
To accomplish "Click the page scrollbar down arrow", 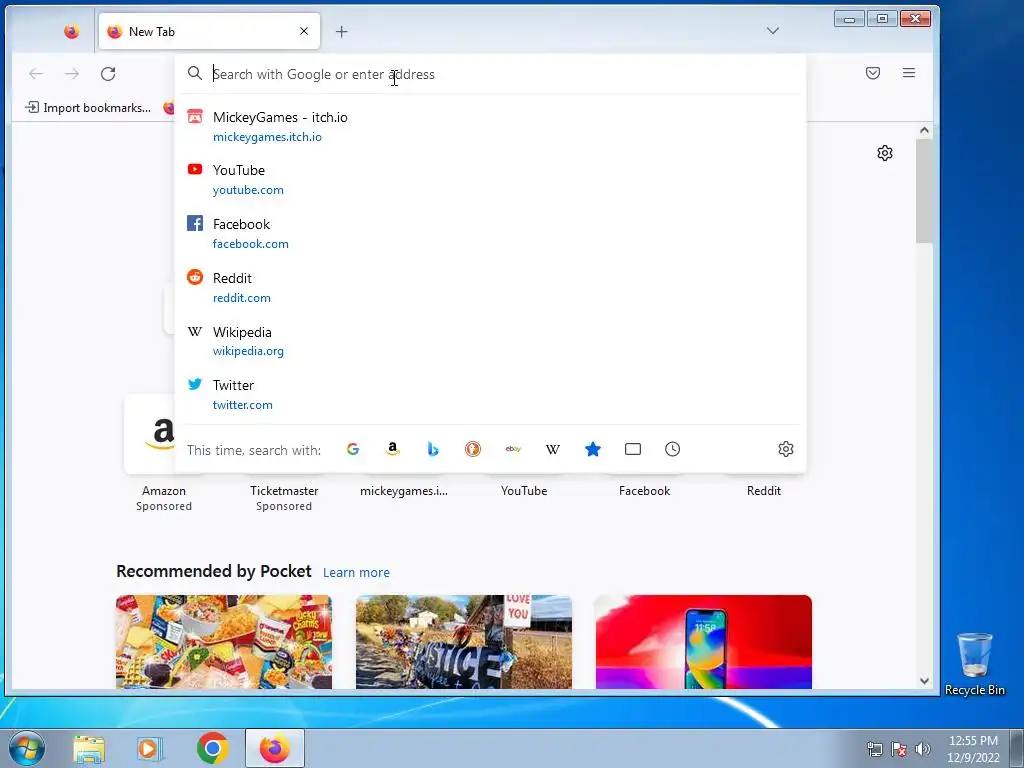I will point(924,681).
